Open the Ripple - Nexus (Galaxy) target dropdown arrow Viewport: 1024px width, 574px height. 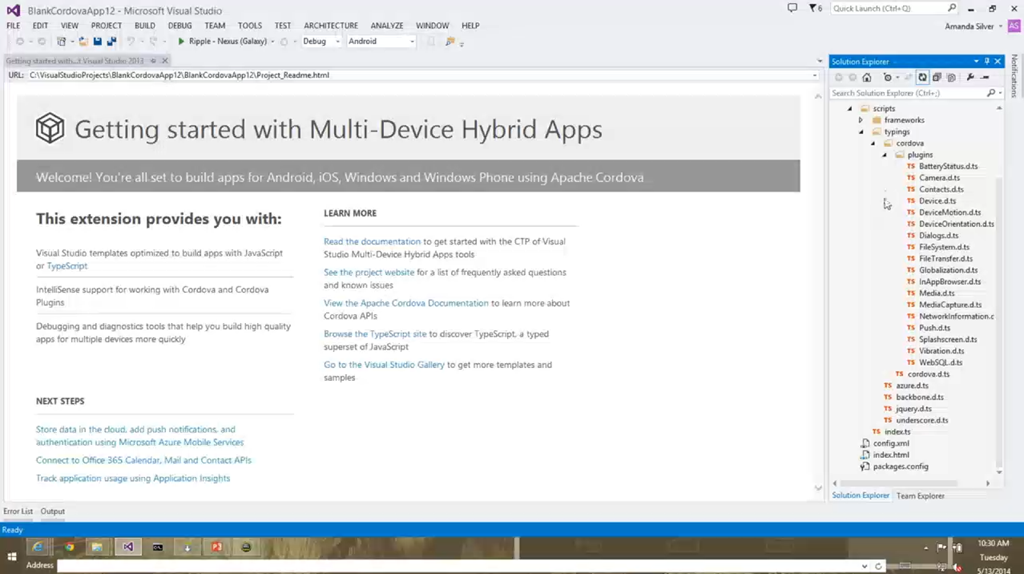tap(273, 41)
